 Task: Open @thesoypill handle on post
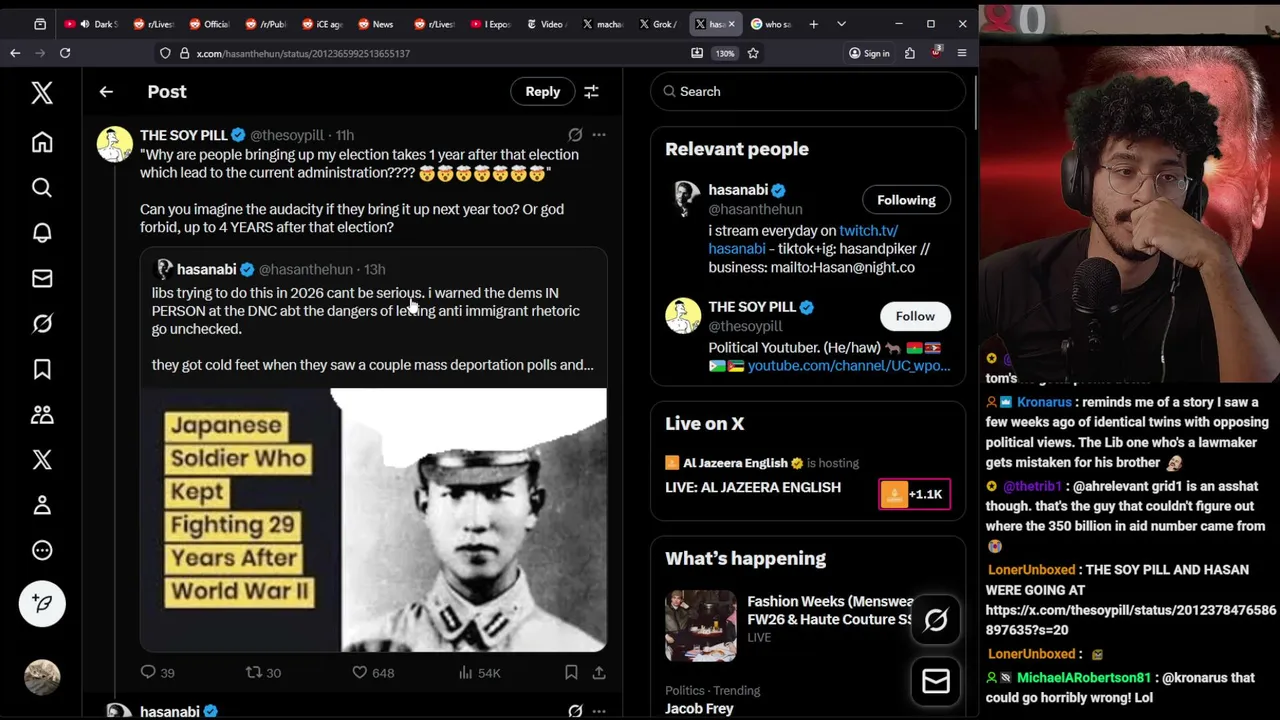[x=287, y=135]
